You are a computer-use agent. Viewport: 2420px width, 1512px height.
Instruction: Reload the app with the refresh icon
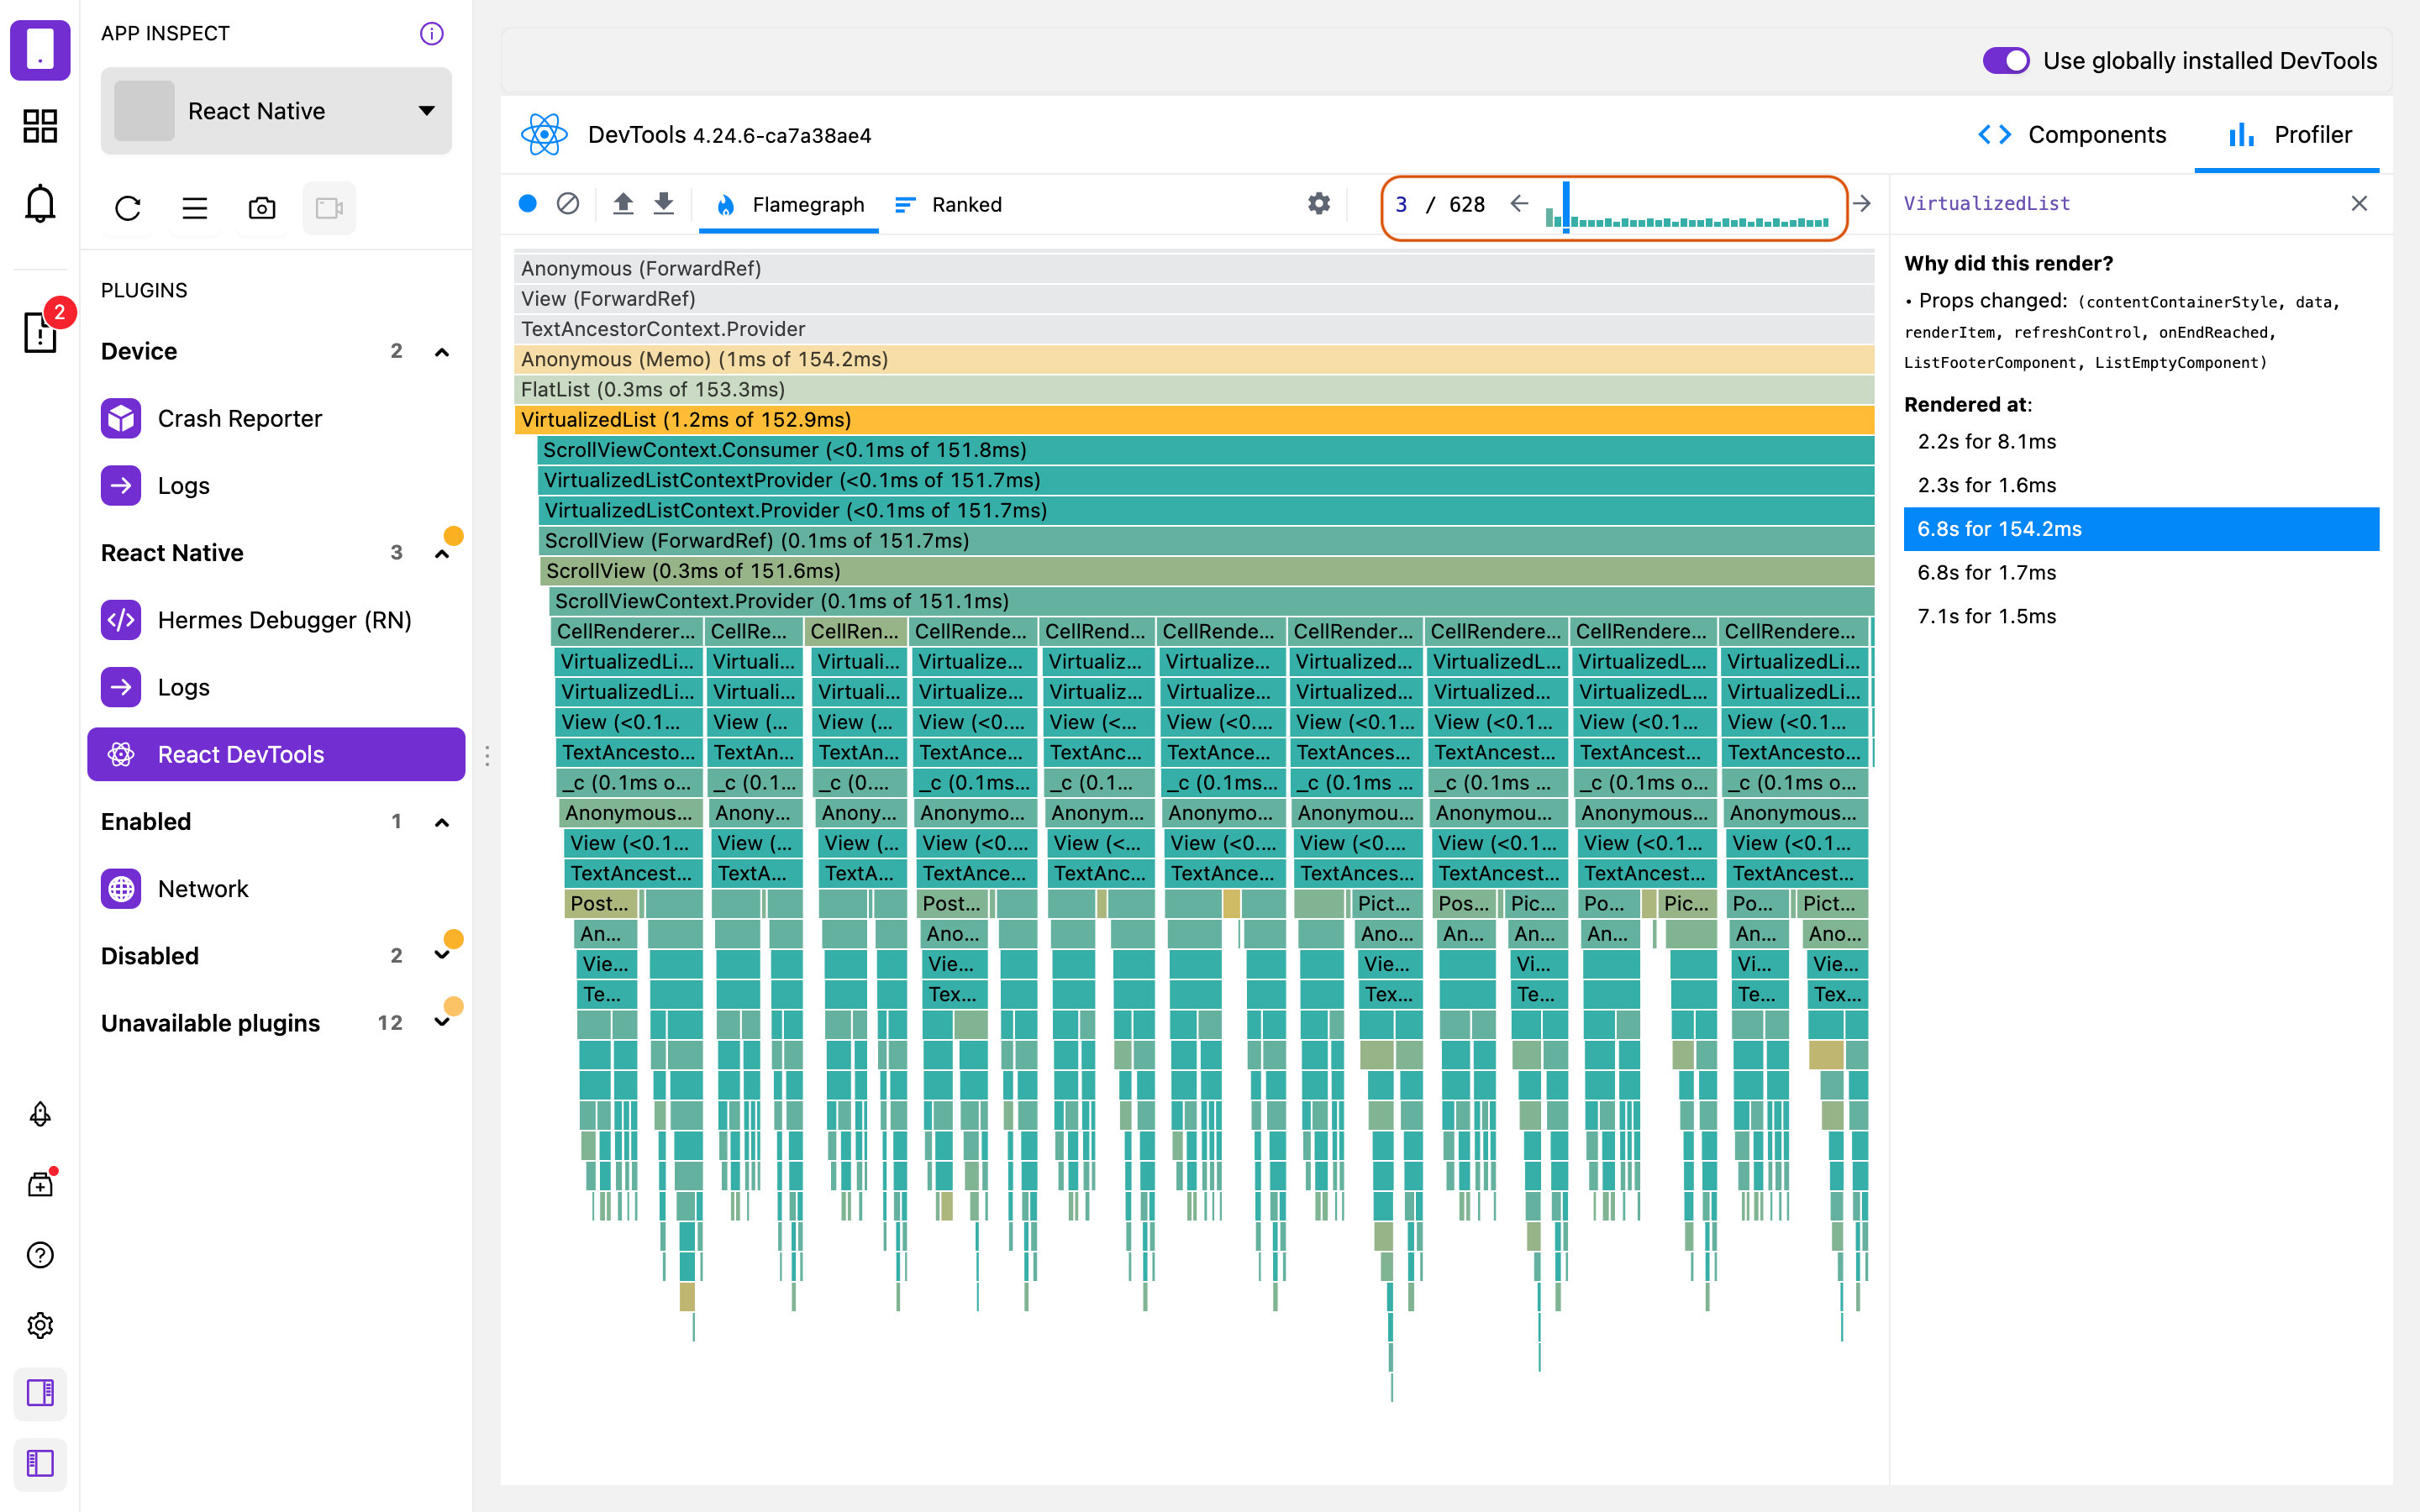[x=128, y=208]
